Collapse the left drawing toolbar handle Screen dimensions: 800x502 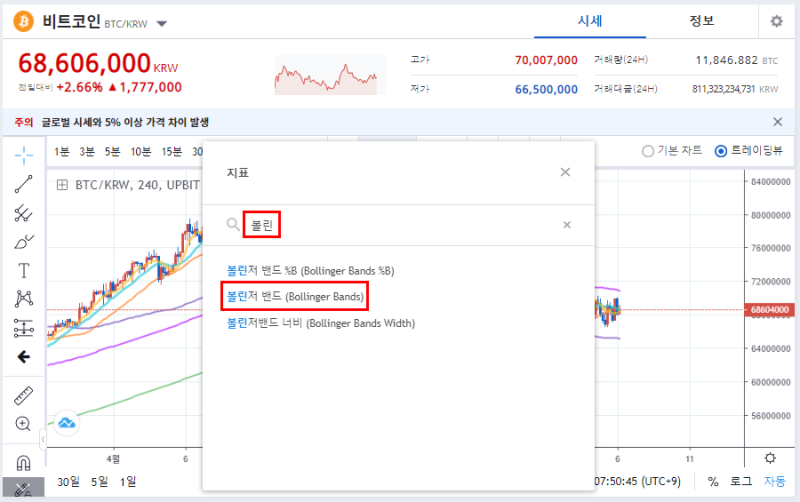(x=43, y=439)
